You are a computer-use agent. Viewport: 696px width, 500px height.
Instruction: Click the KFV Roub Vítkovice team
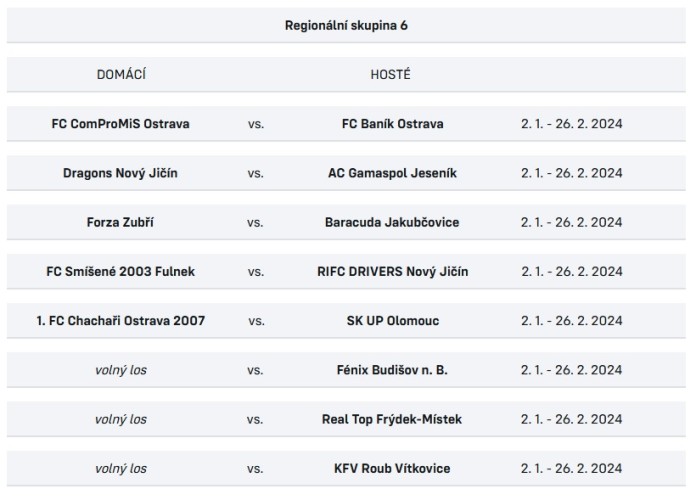coord(392,468)
